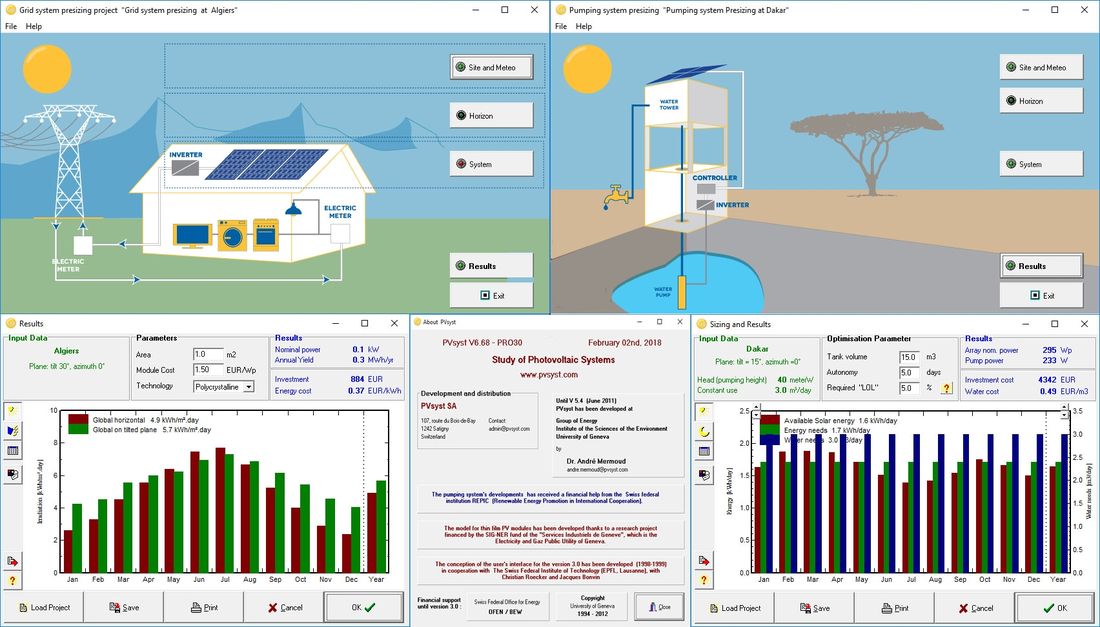Click the left axis scale down arrow in pumping chart
This screenshot has width=1100, height=627.
pos(756,415)
